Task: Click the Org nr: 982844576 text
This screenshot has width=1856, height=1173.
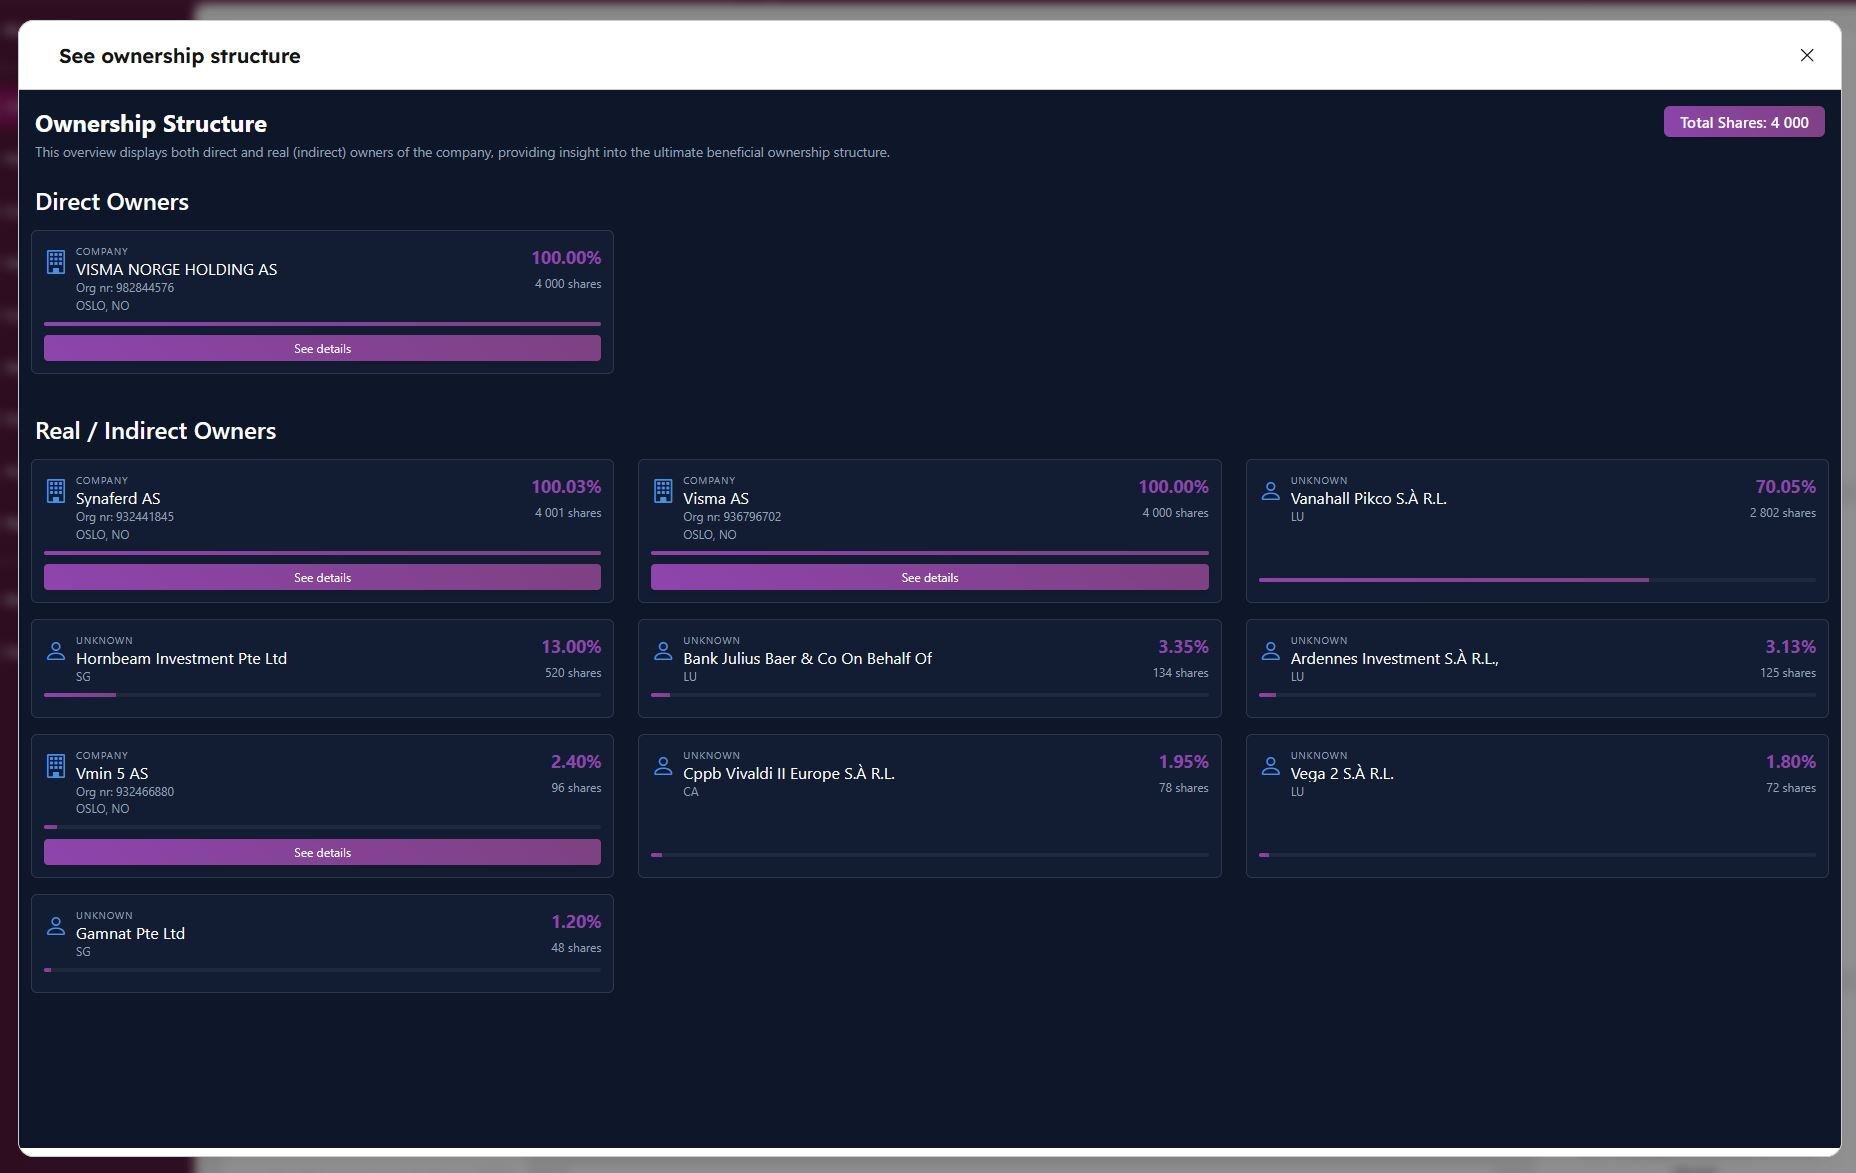Action: (x=125, y=288)
